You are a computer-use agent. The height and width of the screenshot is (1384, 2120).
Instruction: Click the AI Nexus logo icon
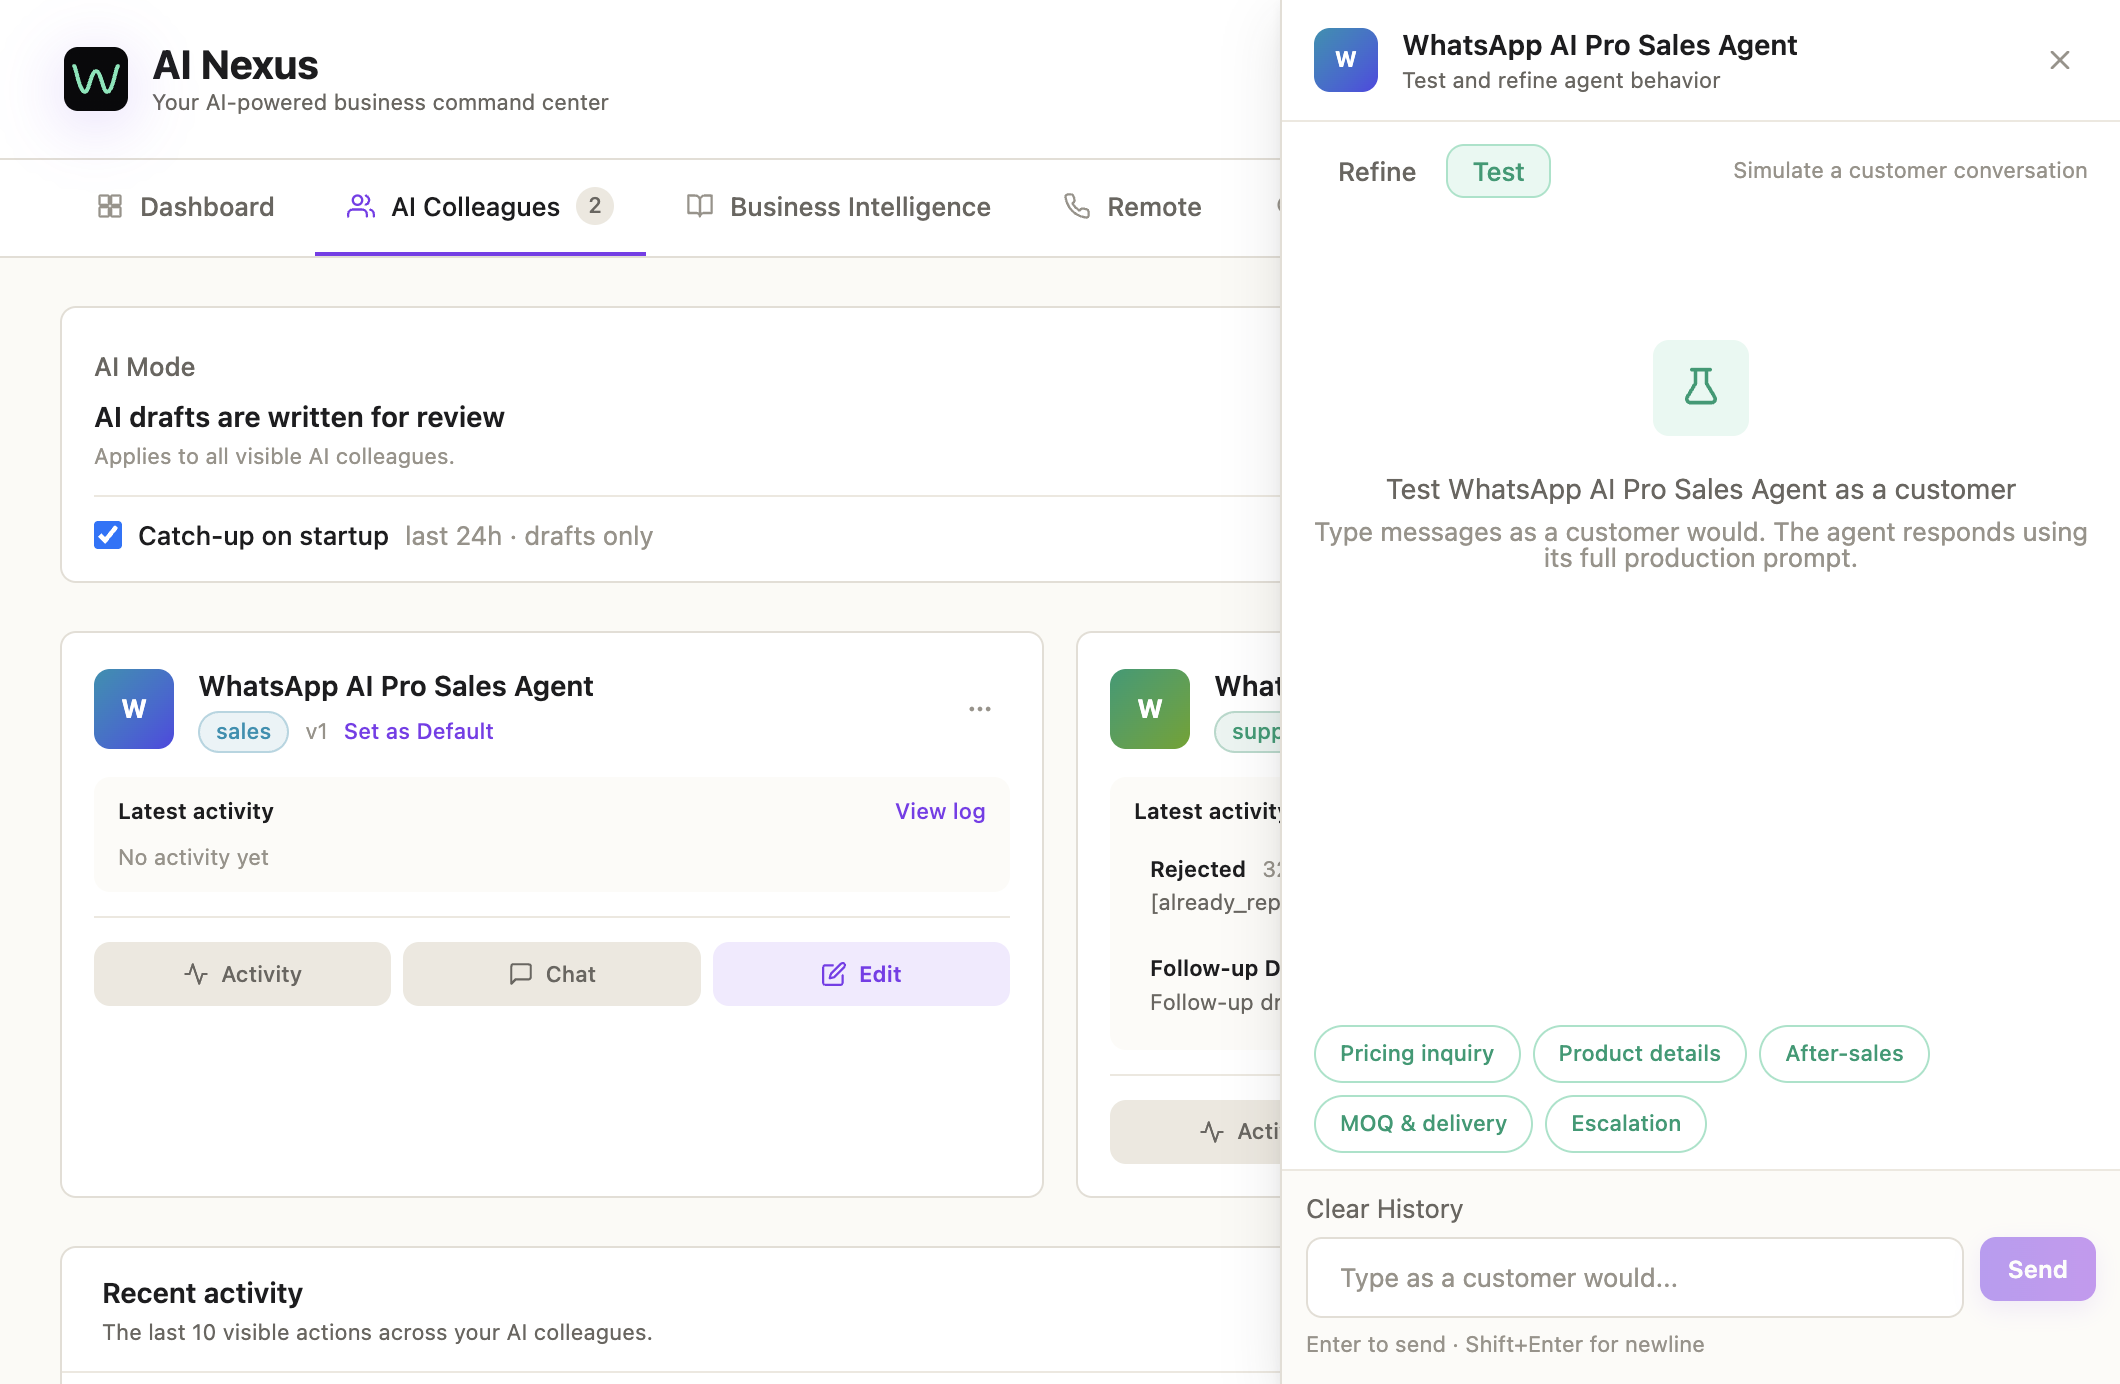tap(96, 79)
